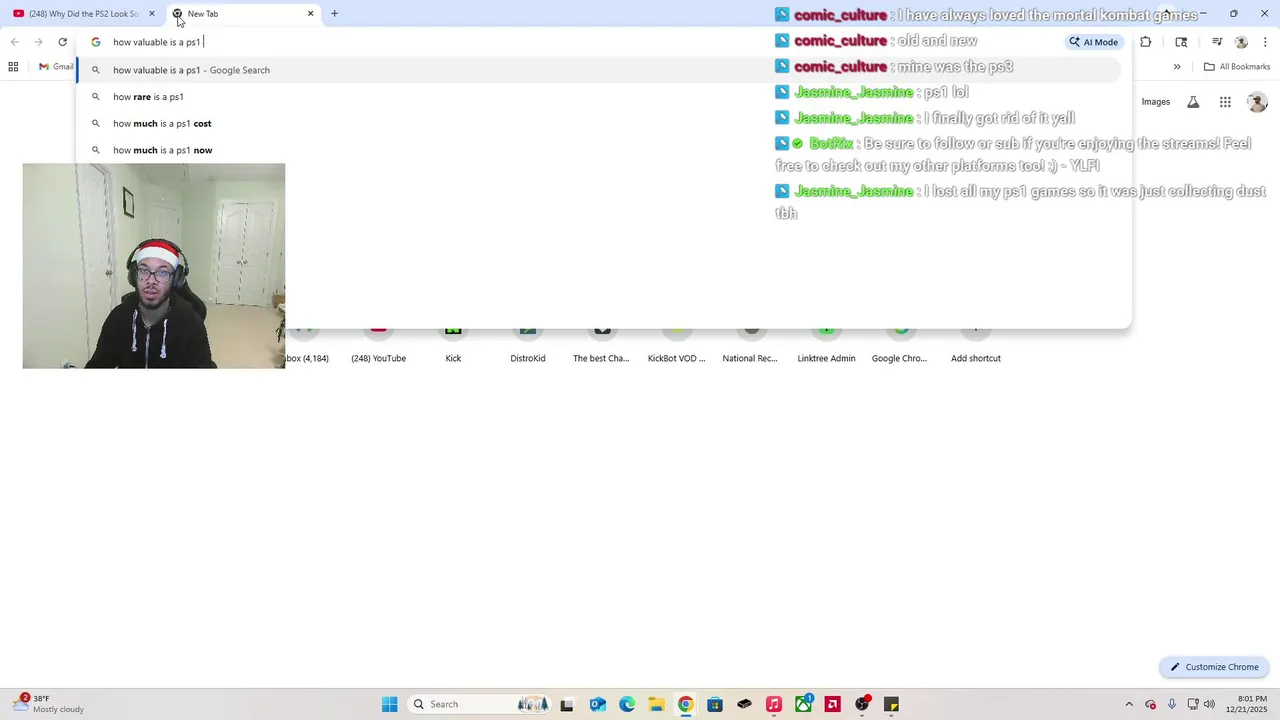This screenshot has height=720, width=1280.
Task: Open the Chrome extensions puzzle icon
Action: (x=1146, y=42)
